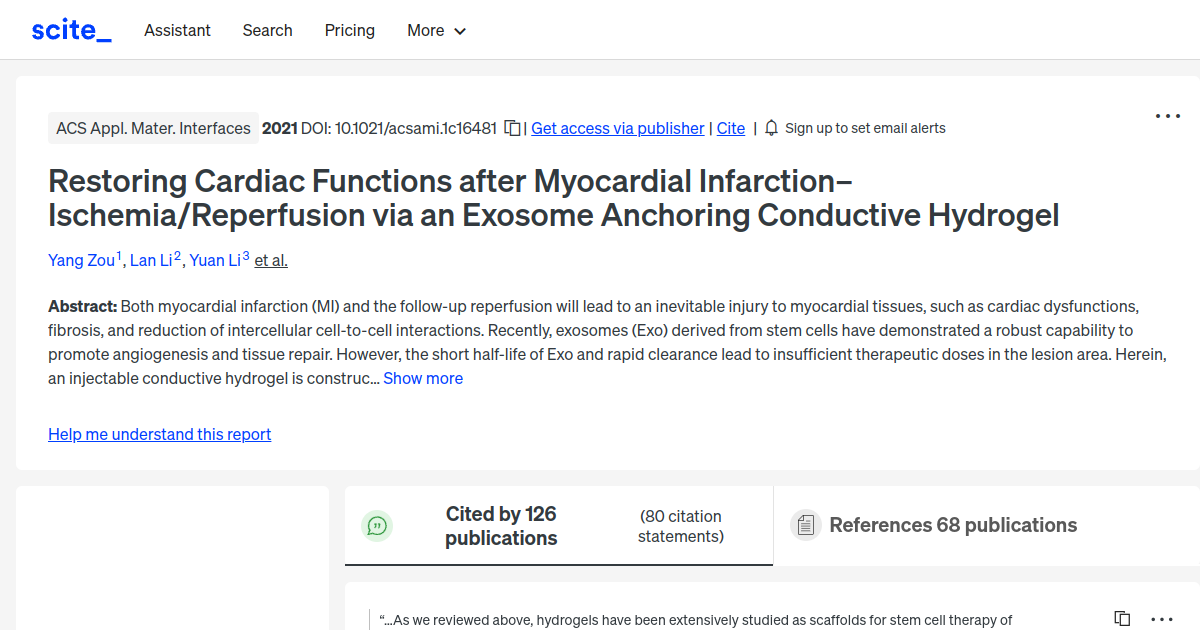Viewport: 1200px width, 630px height.
Task: Click the Get access via publisher link
Action: tap(617, 128)
